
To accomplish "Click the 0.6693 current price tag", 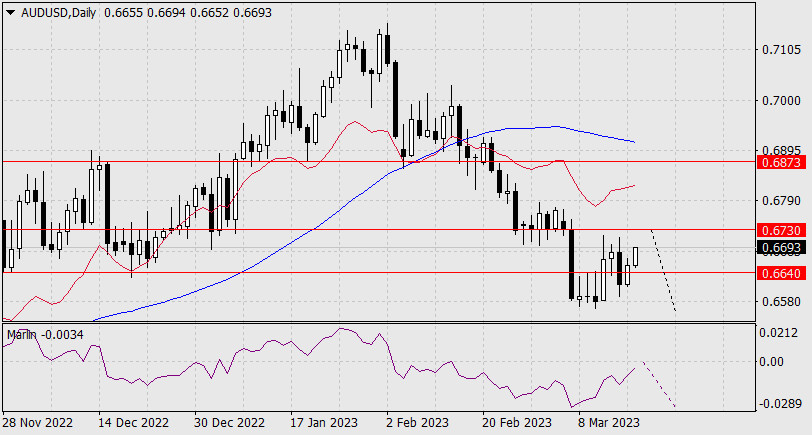I will pos(782,247).
